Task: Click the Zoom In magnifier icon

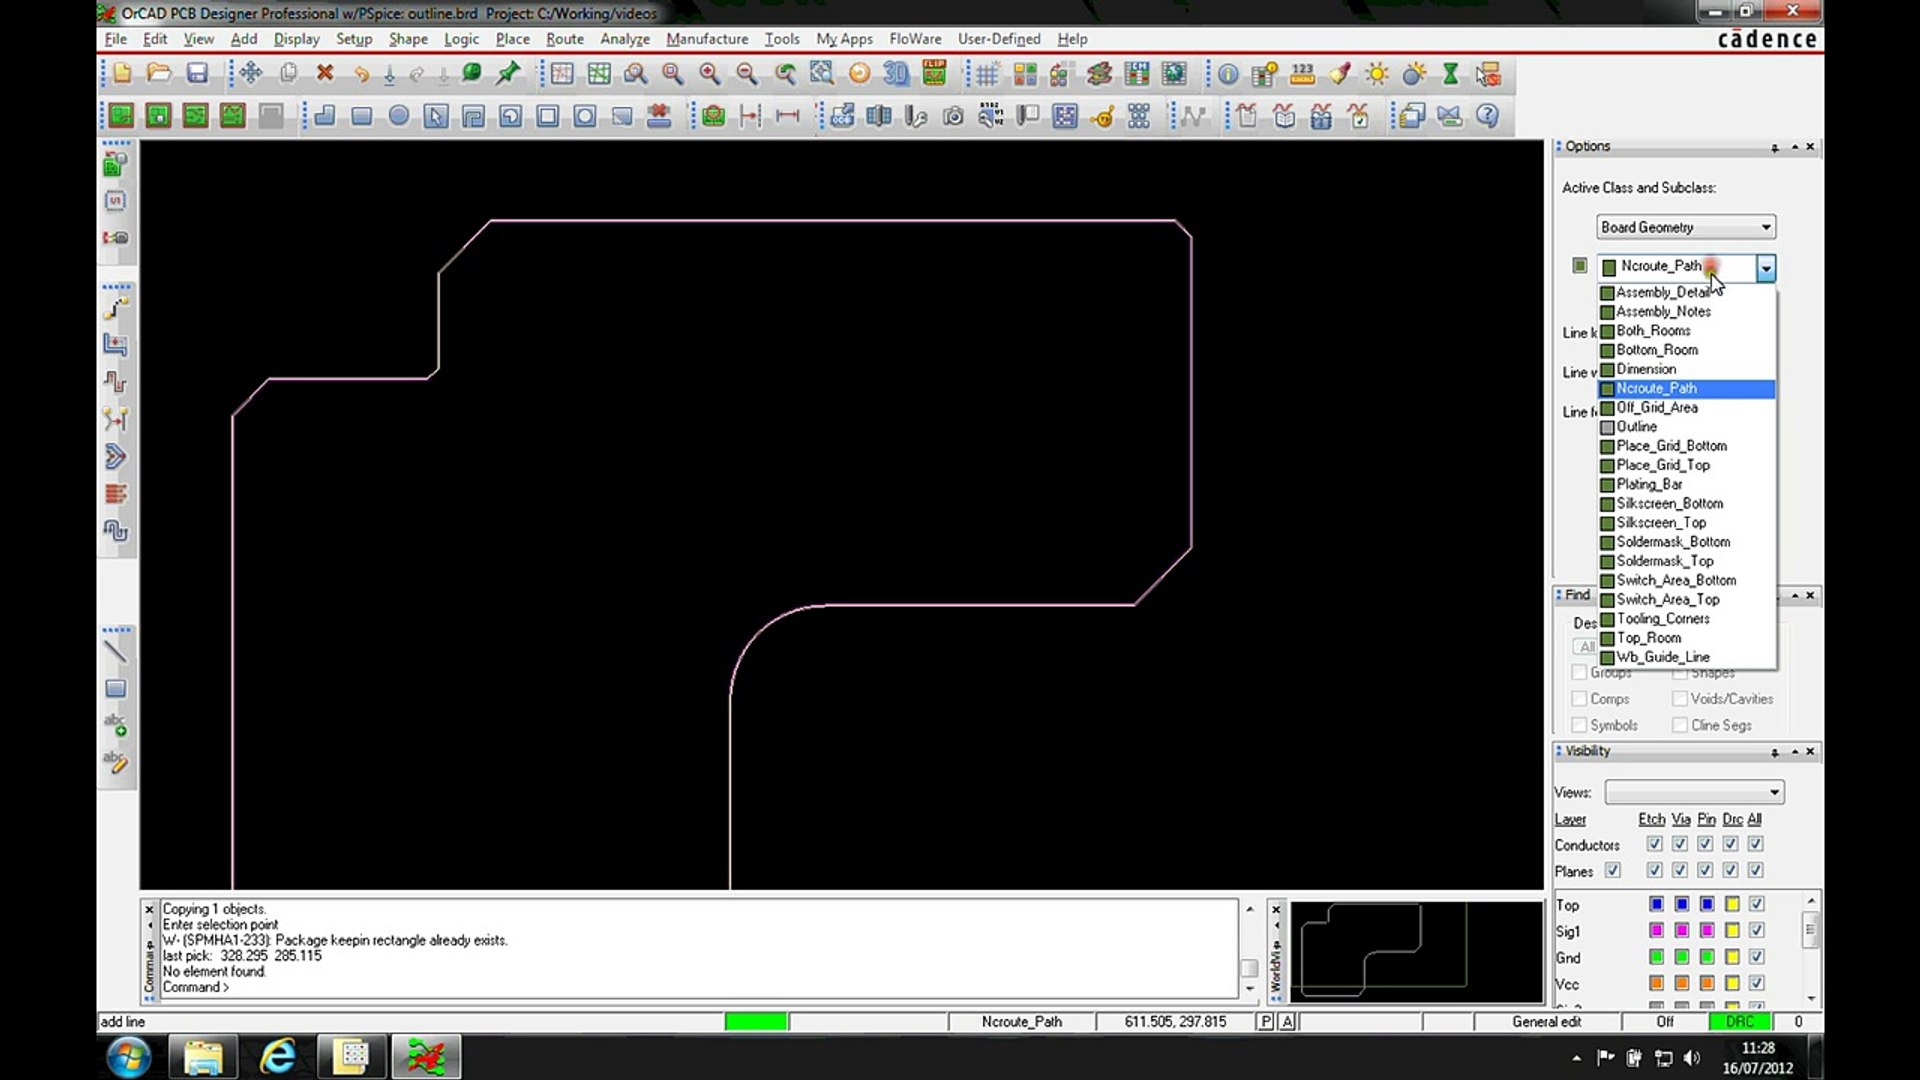Action: pos(709,73)
